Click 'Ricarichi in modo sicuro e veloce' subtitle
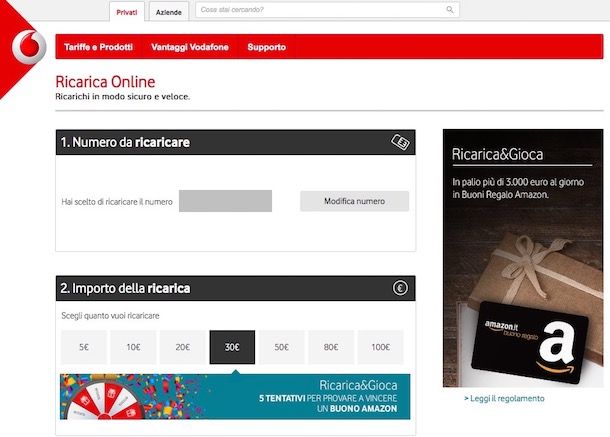Screen dimensions: 610x437 point(123,97)
